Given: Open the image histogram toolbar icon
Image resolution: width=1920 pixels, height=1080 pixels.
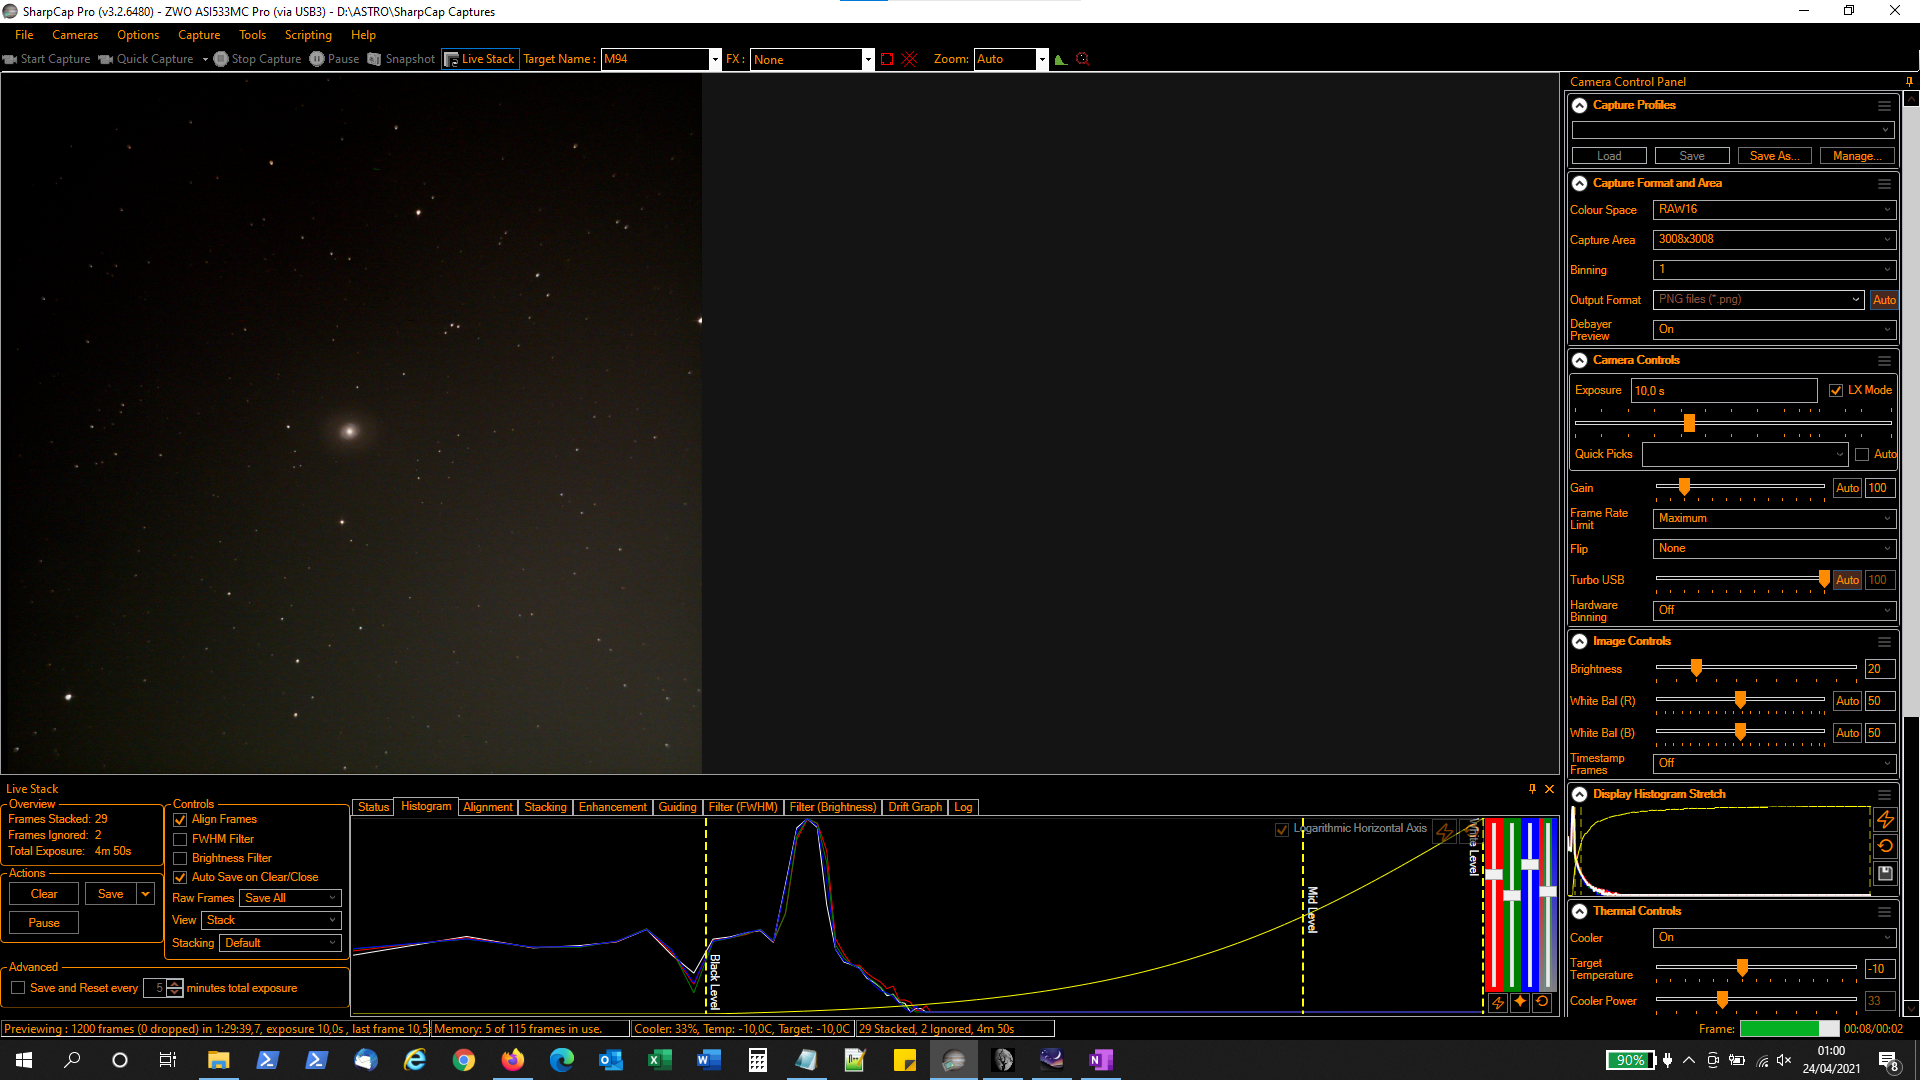Looking at the screenshot, I should [1061, 59].
